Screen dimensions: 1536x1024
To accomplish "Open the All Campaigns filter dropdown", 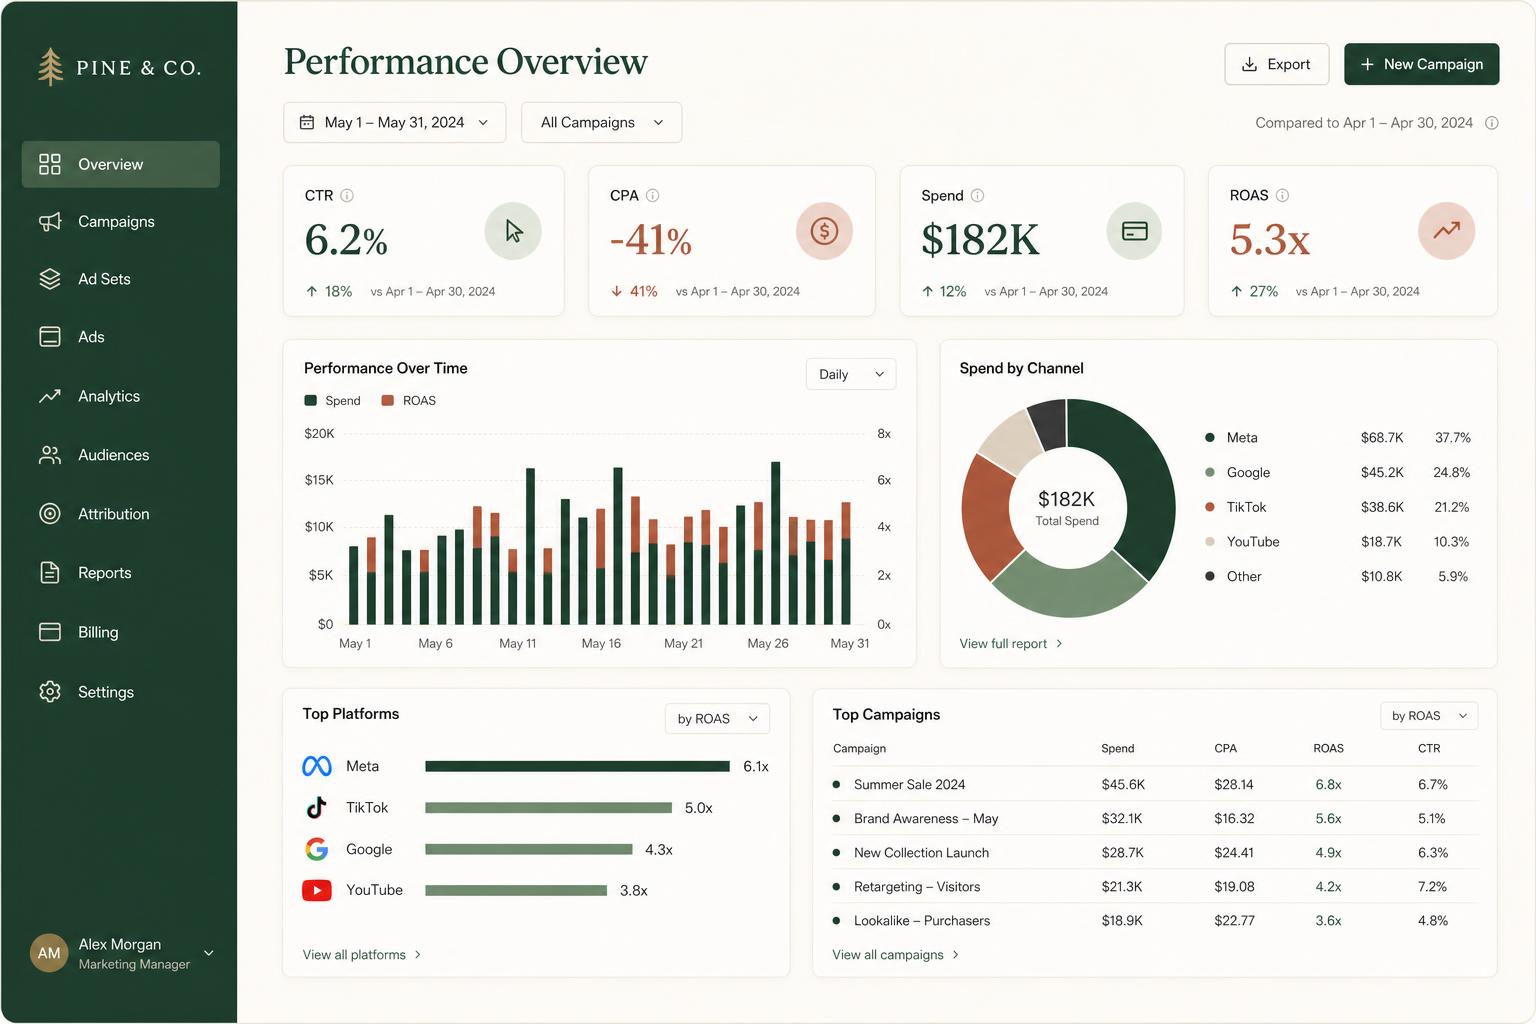I will point(601,122).
